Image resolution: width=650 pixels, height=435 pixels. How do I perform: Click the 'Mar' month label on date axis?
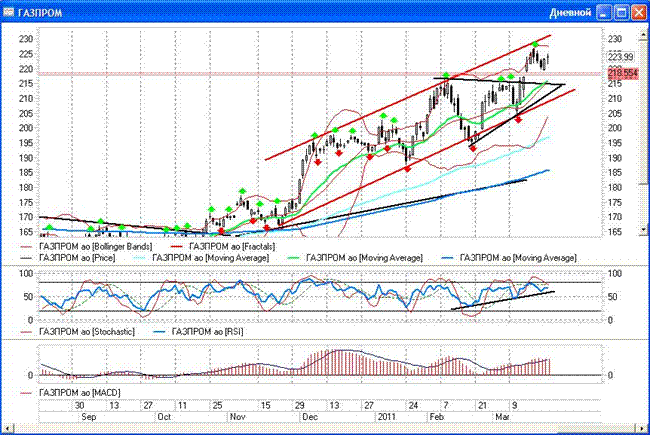click(502, 417)
